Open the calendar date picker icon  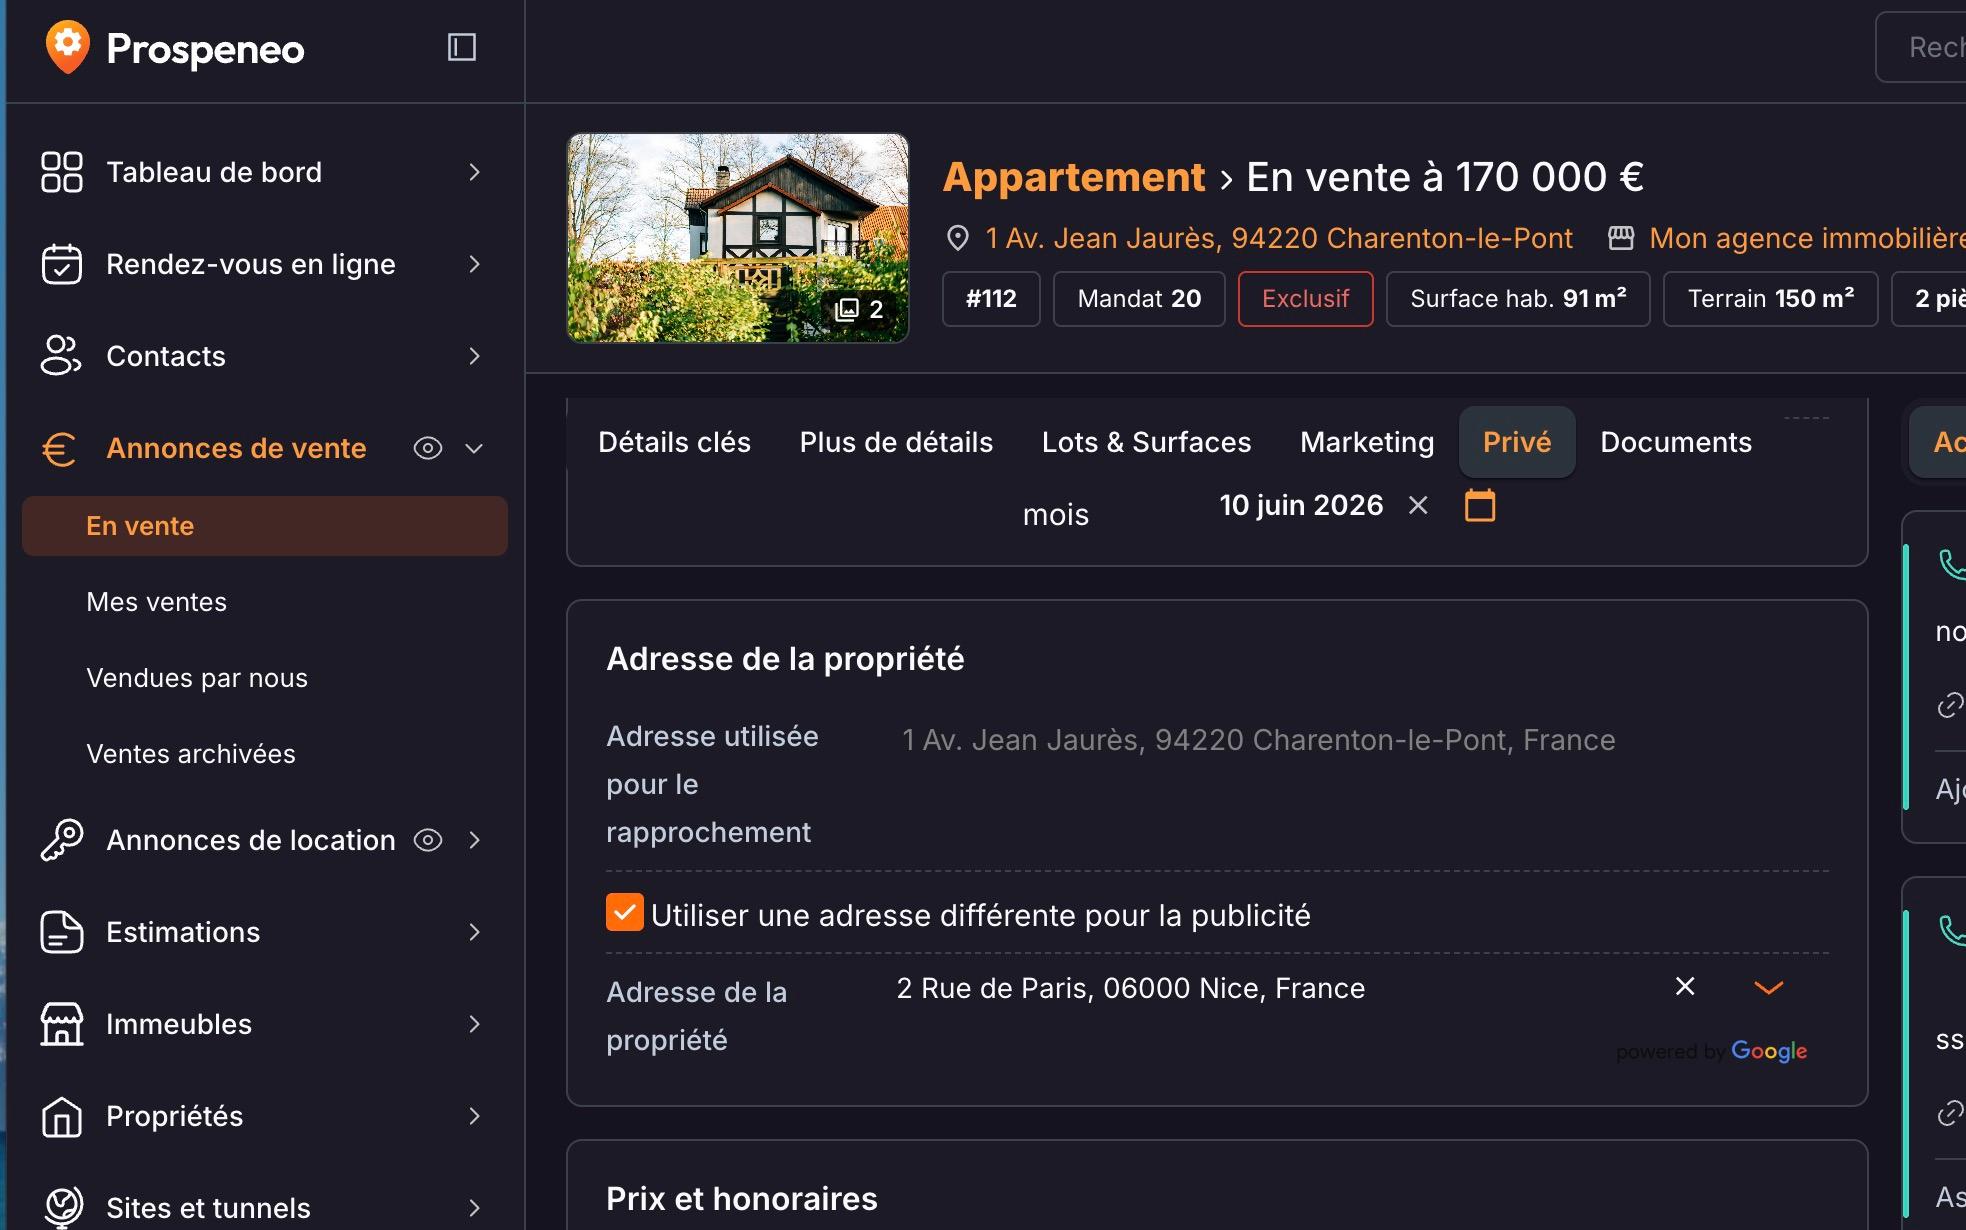click(x=1480, y=505)
